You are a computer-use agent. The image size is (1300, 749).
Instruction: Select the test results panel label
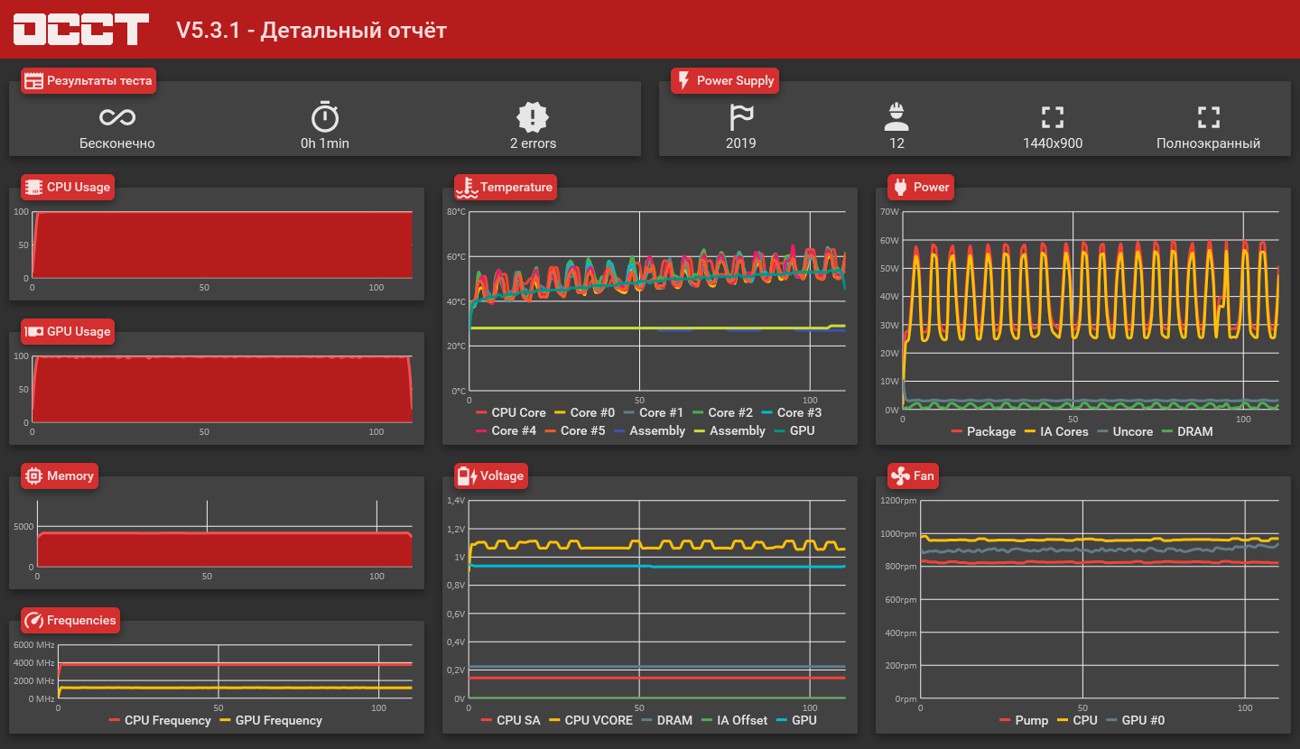(x=89, y=81)
